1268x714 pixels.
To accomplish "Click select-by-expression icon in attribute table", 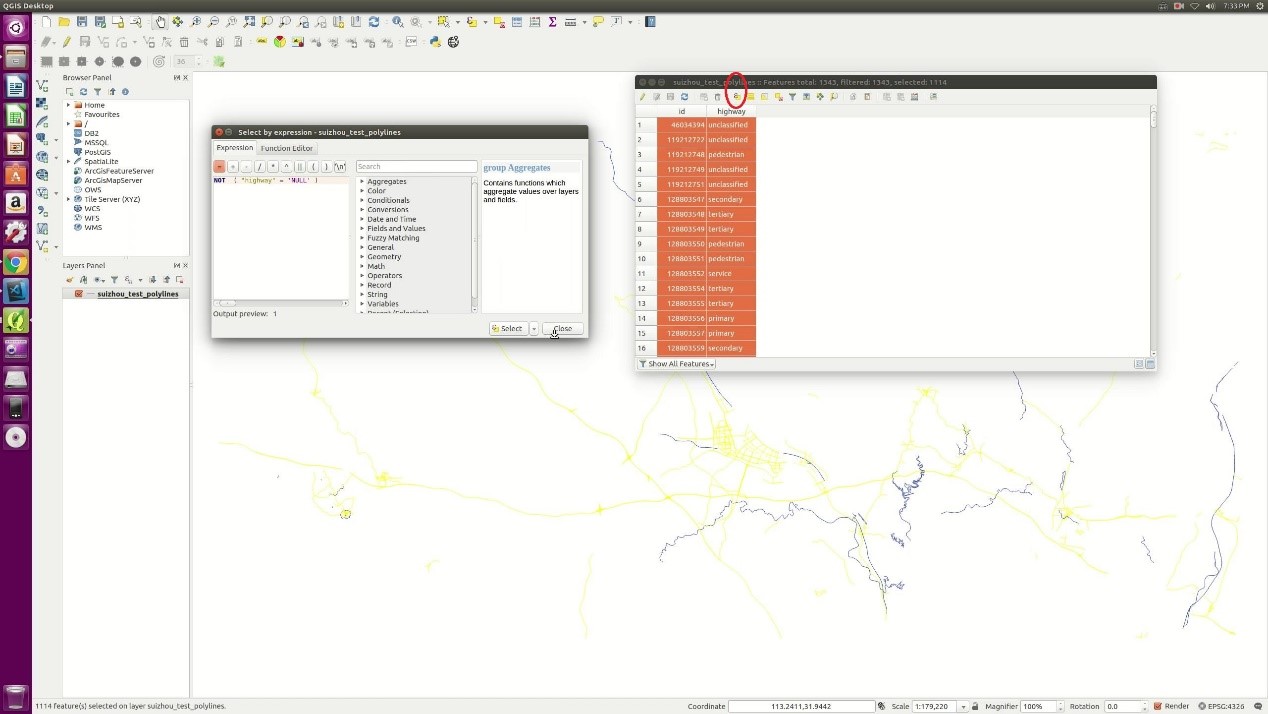I will click(736, 97).
